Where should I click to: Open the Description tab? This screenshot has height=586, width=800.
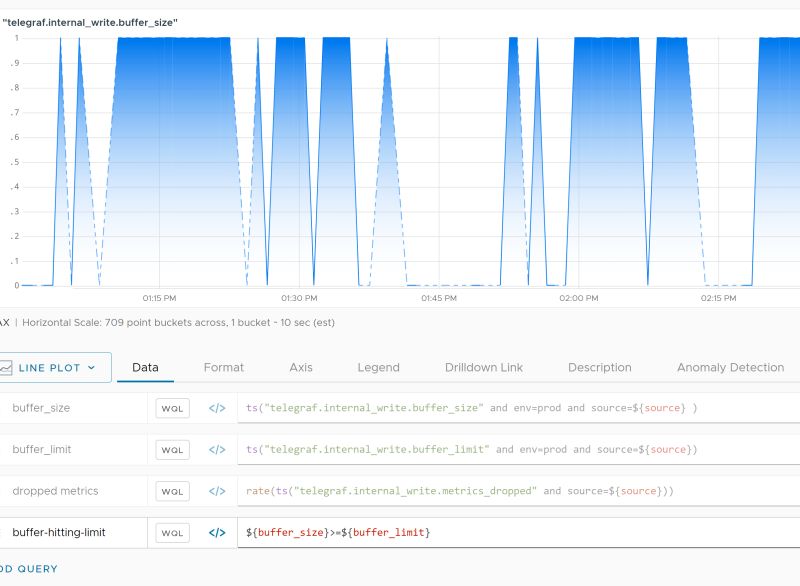tap(600, 367)
